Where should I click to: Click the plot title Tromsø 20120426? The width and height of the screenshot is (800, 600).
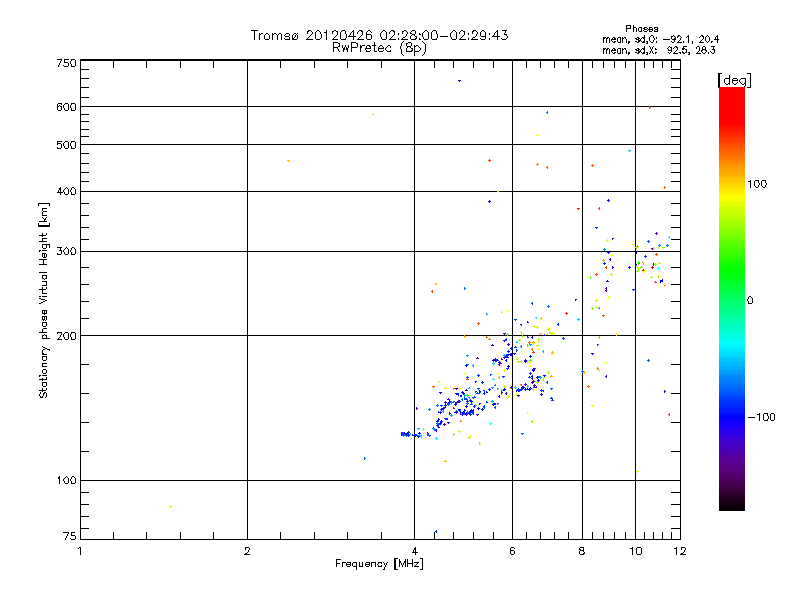tap(379, 35)
